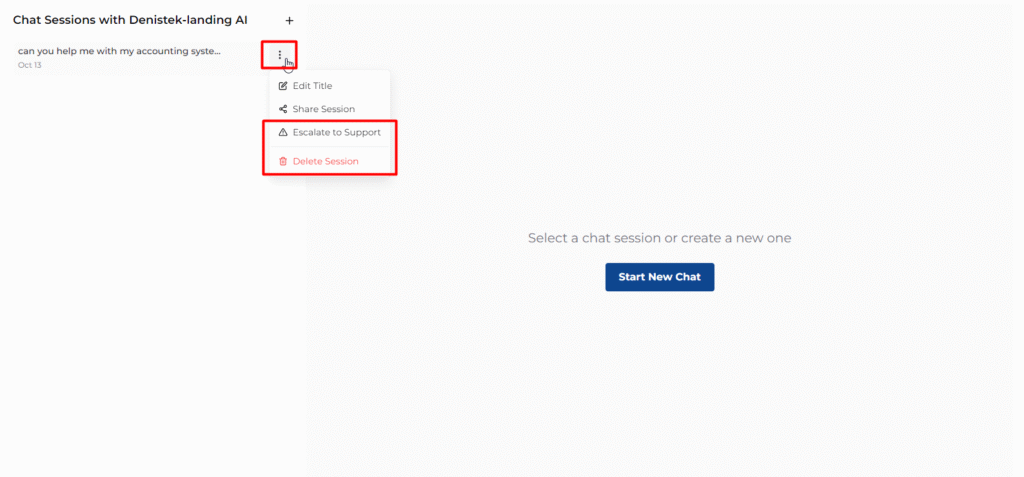Click the Oct 13 session date
This screenshot has width=1024, height=477.
[x=30, y=65]
